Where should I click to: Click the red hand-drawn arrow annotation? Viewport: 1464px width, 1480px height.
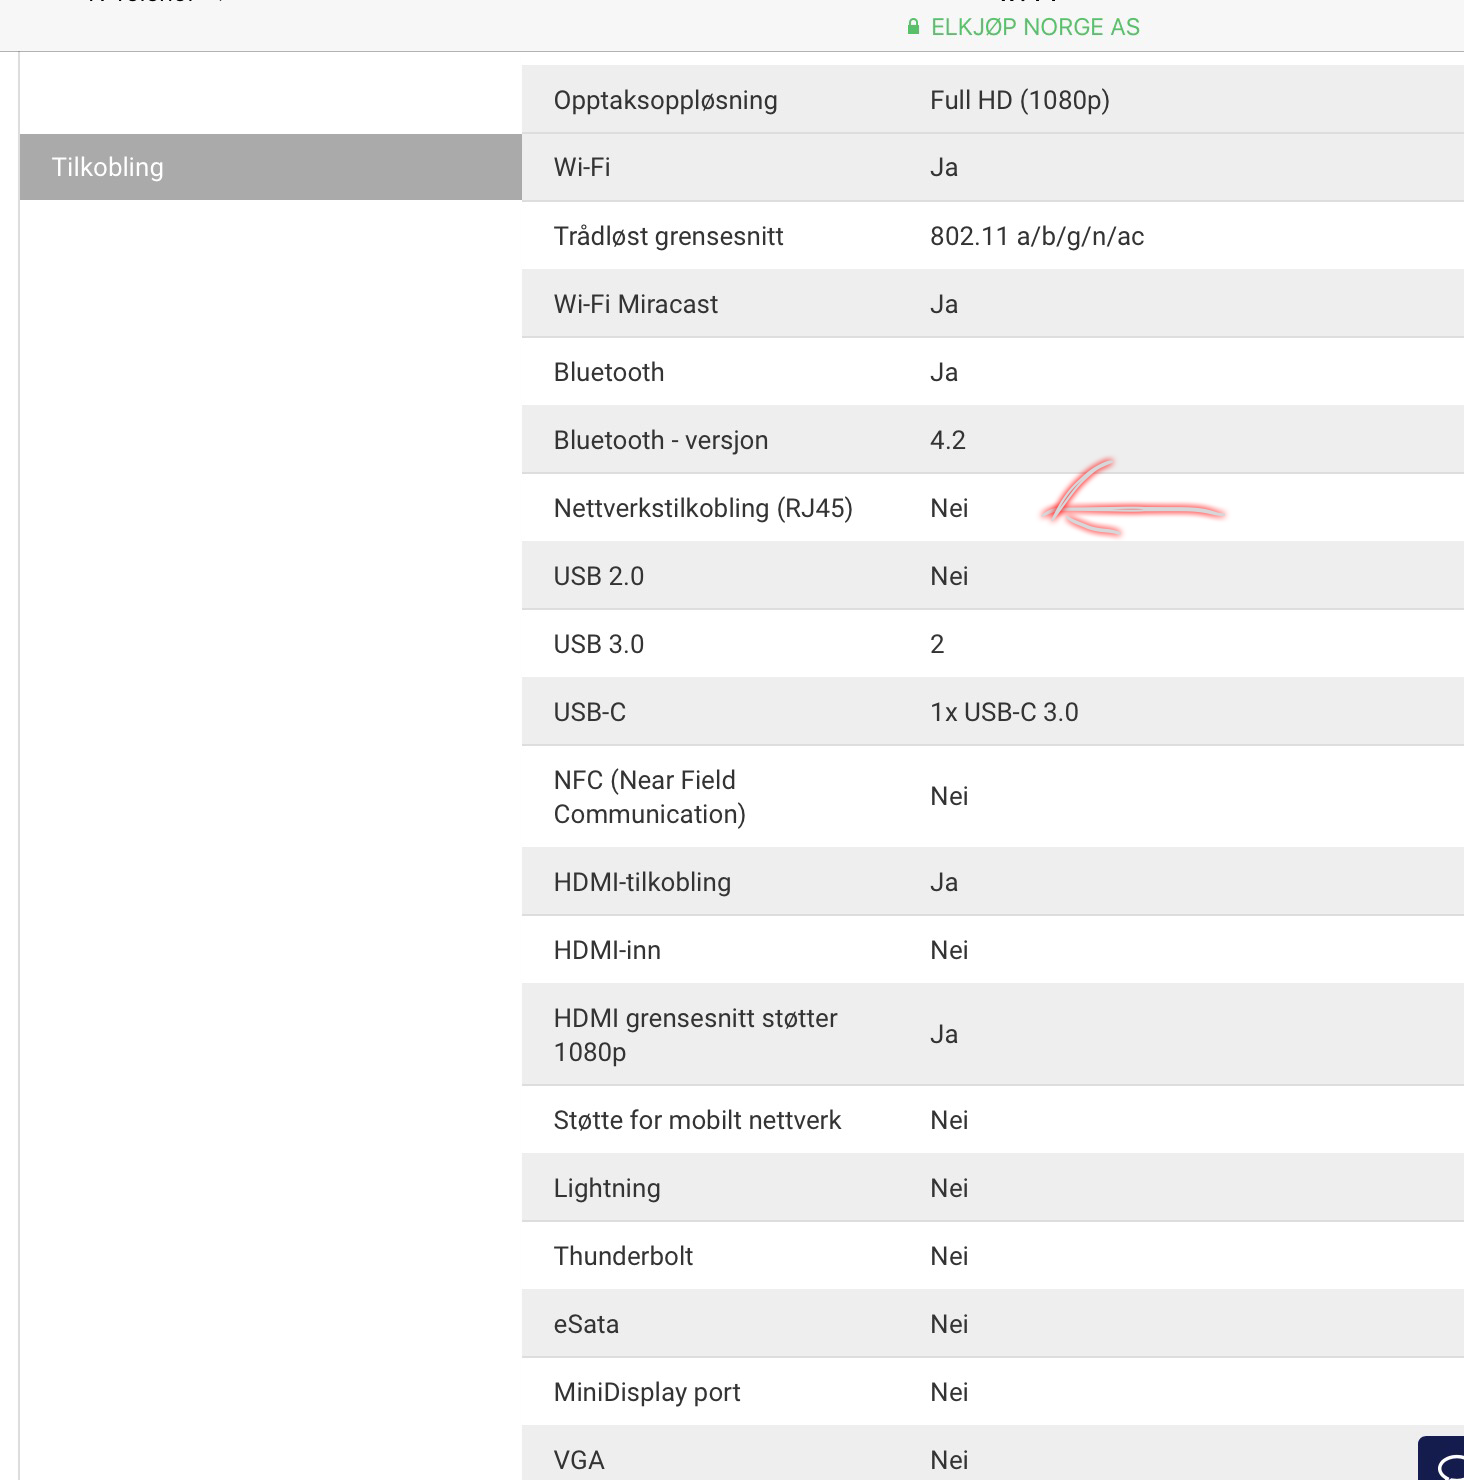pyautogui.click(x=1132, y=499)
